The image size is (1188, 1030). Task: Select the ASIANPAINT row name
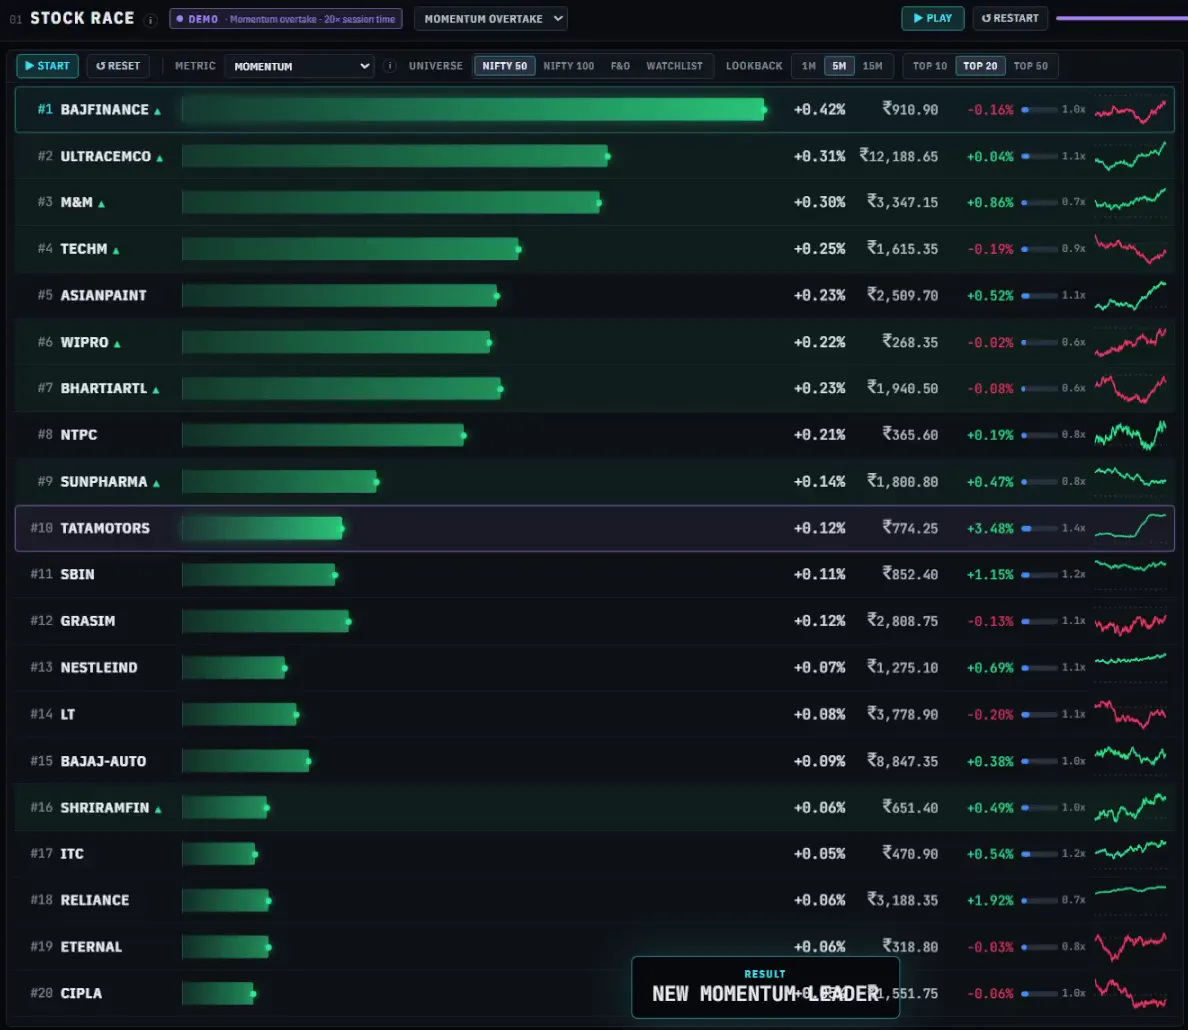pos(103,296)
